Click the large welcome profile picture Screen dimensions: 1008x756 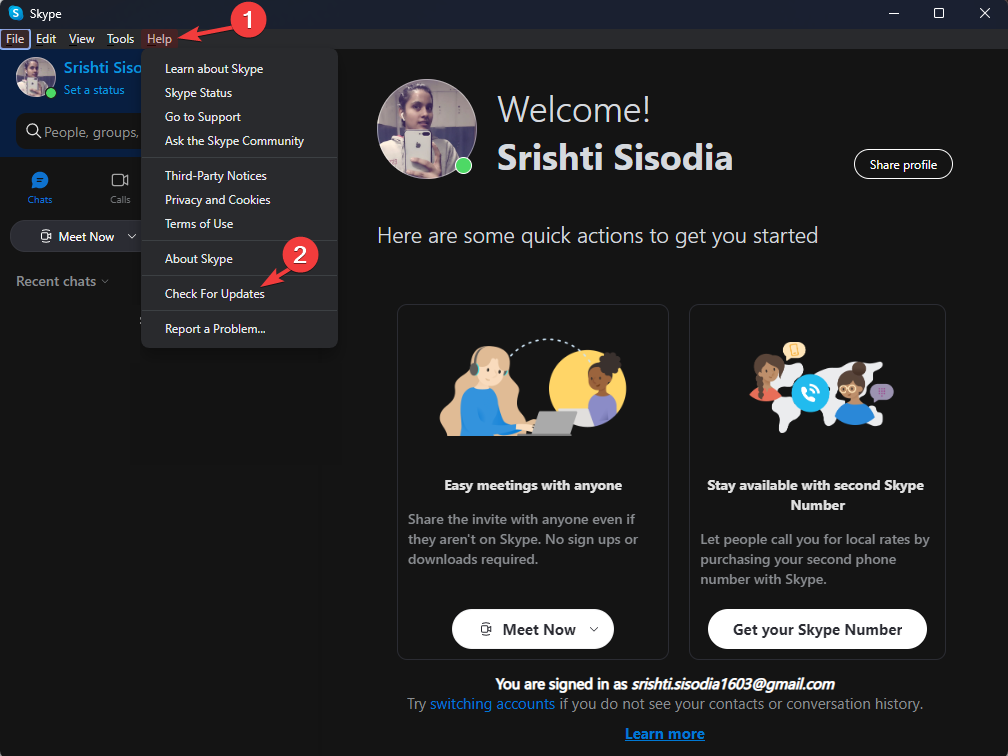[x=426, y=129]
